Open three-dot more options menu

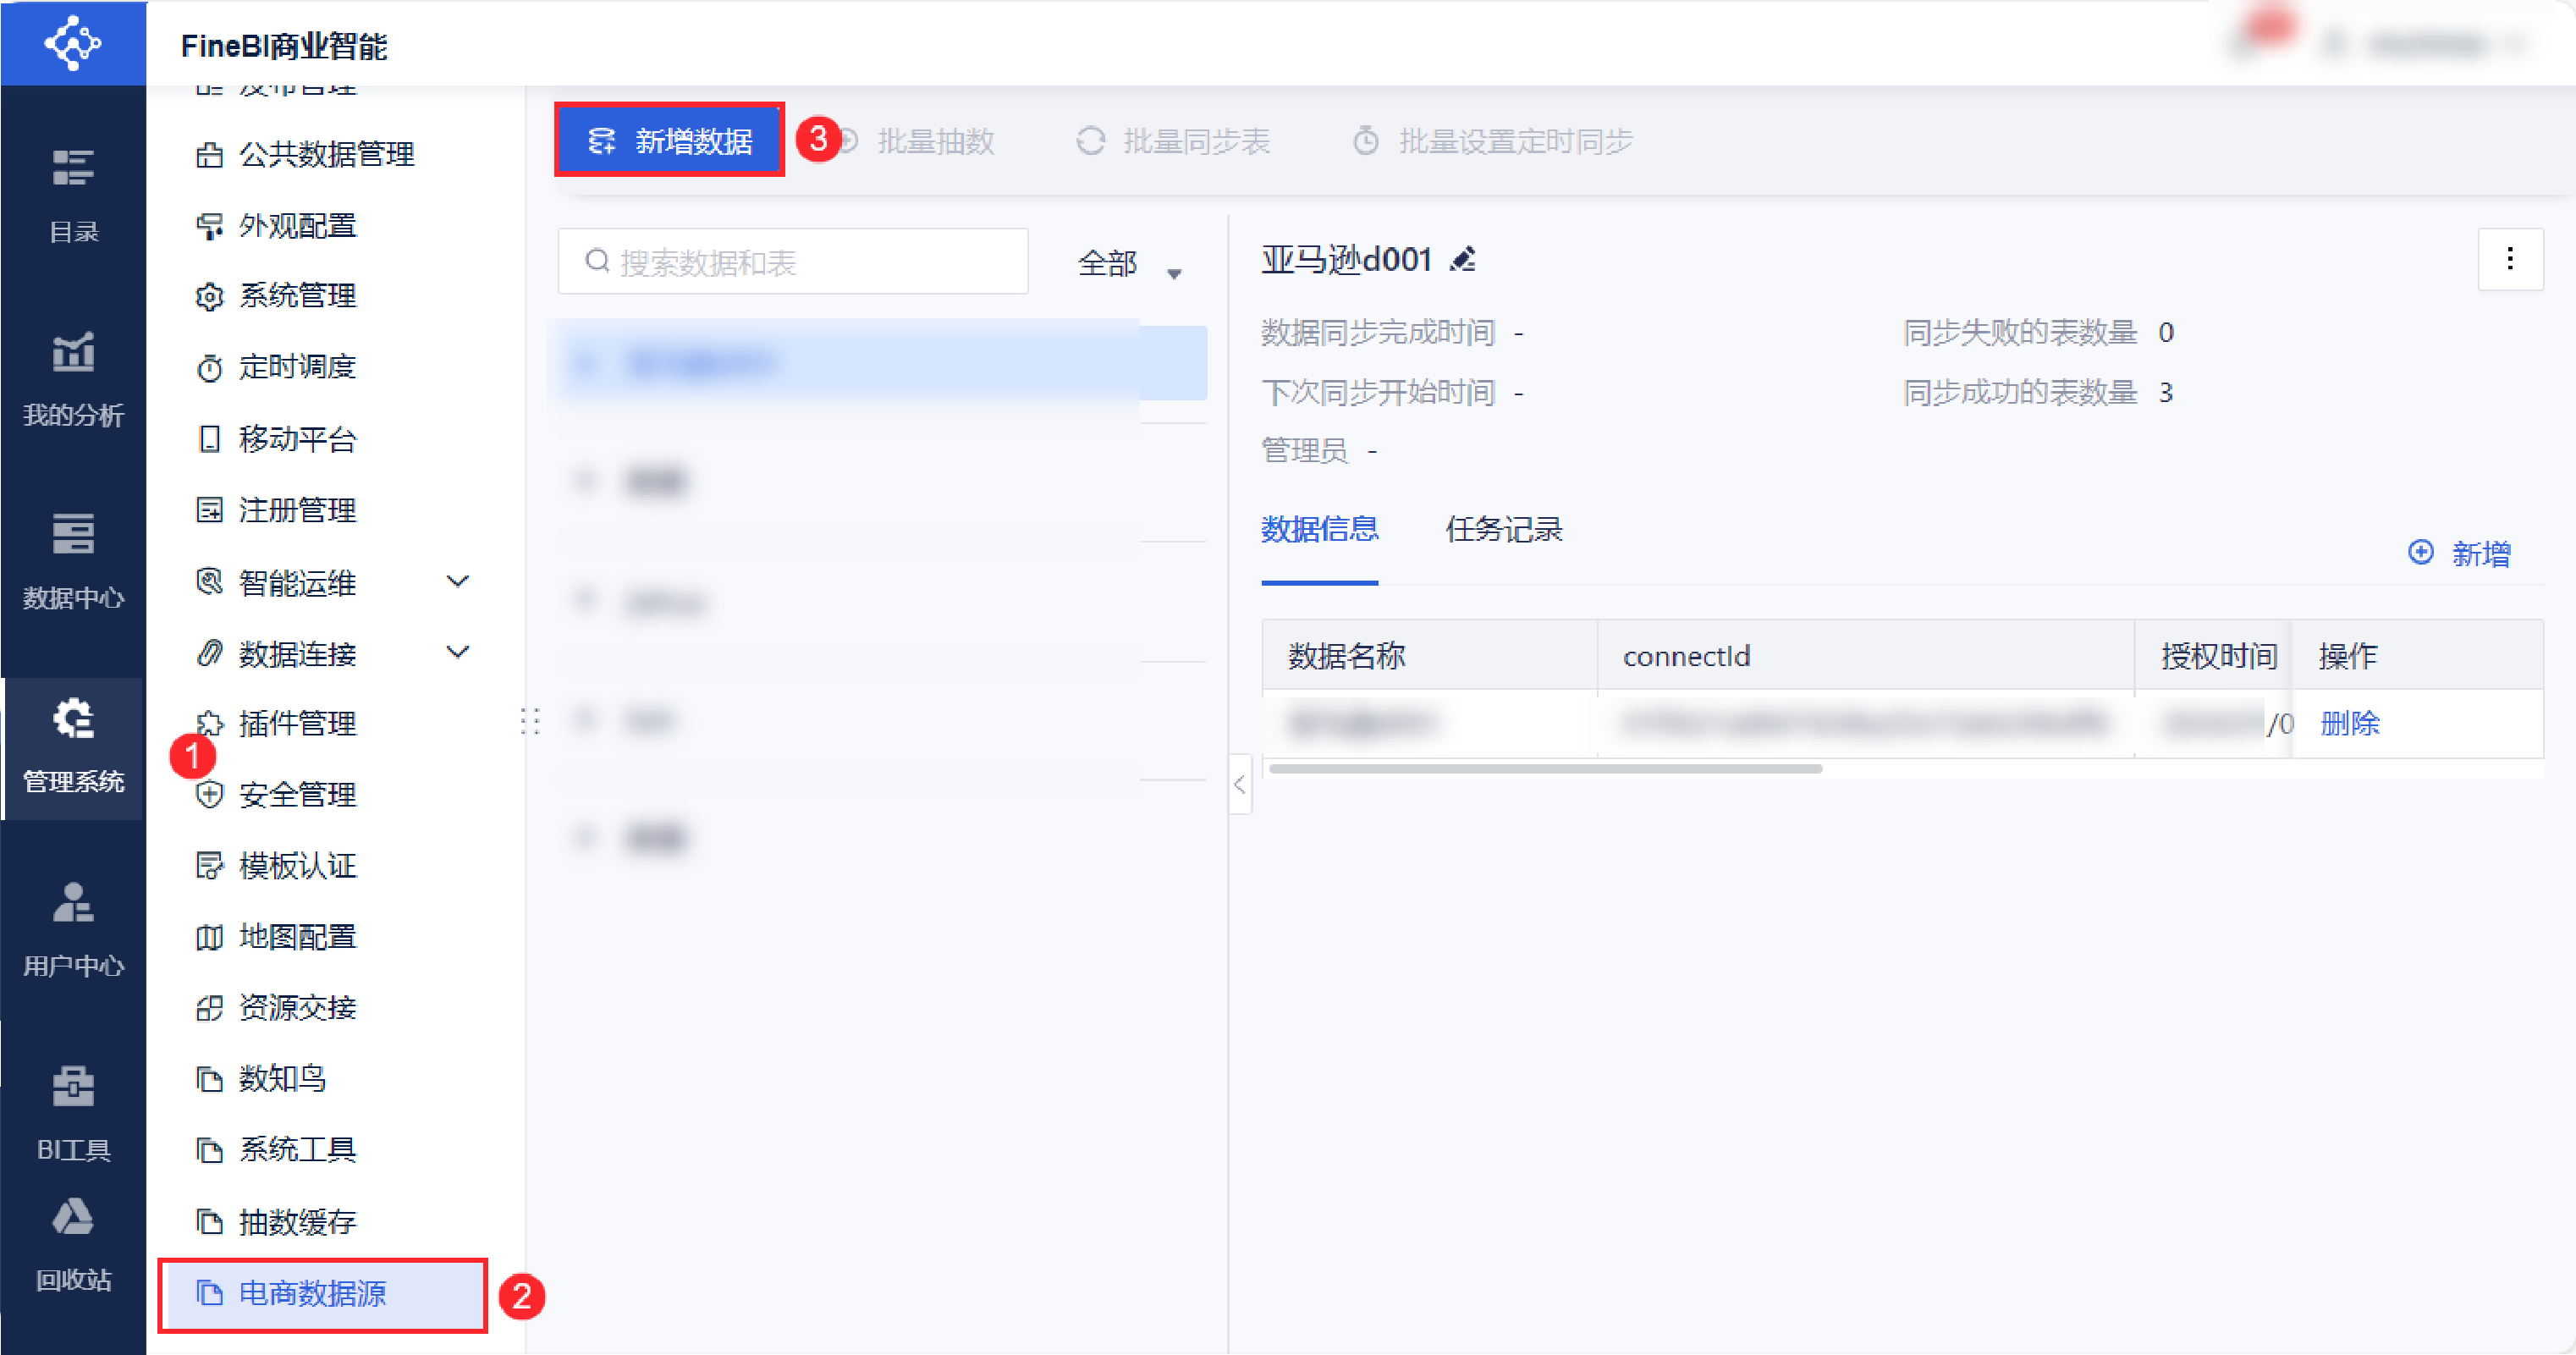[2509, 260]
